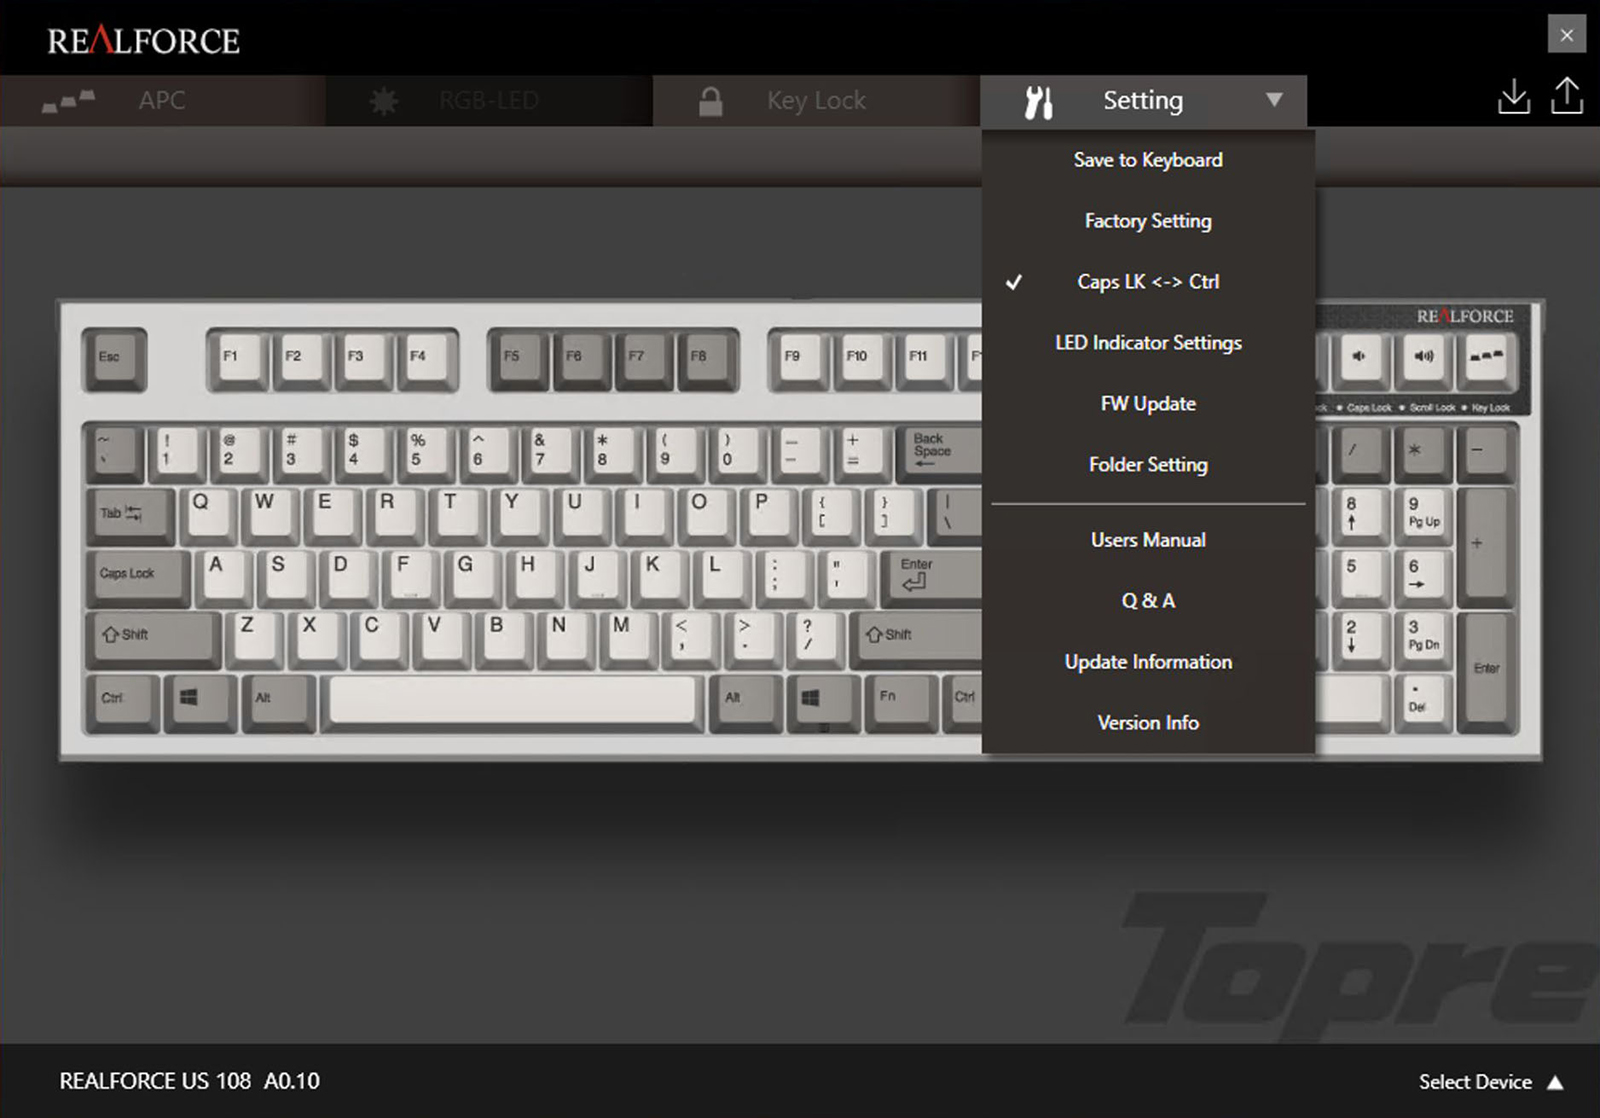Select the numpad 6 right-arrow key

[x=1423, y=578]
